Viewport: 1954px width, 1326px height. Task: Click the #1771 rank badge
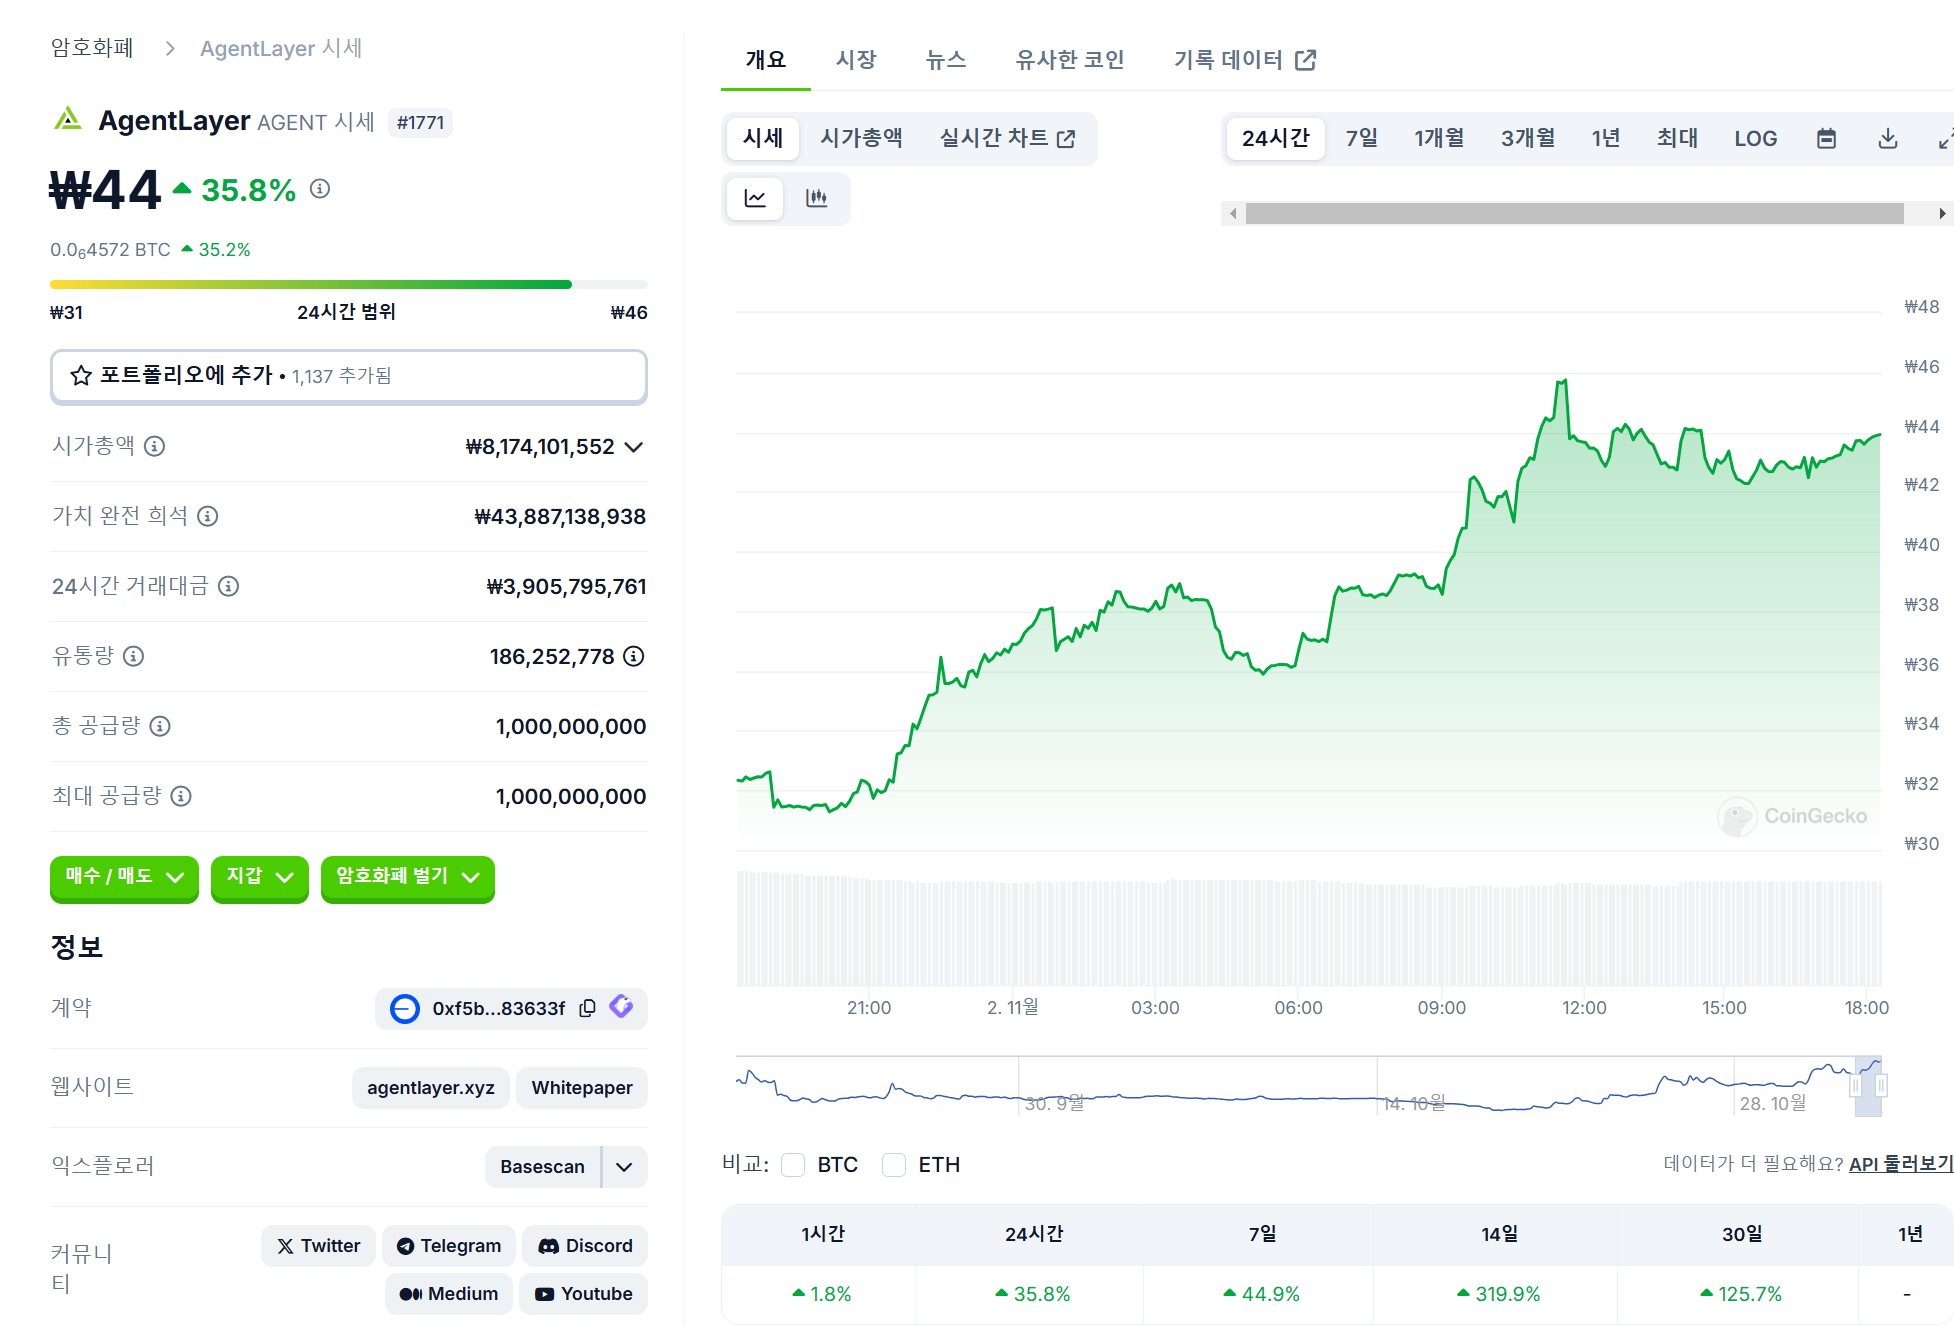(420, 123)
